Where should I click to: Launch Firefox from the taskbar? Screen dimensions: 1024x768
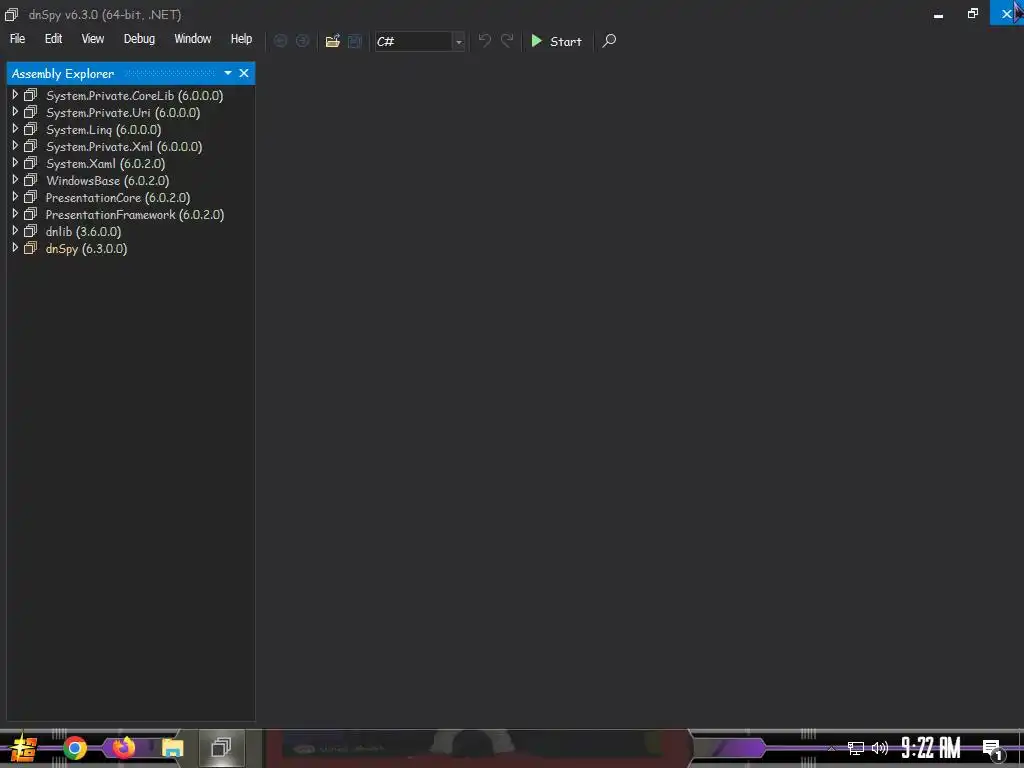pos(123,747)
